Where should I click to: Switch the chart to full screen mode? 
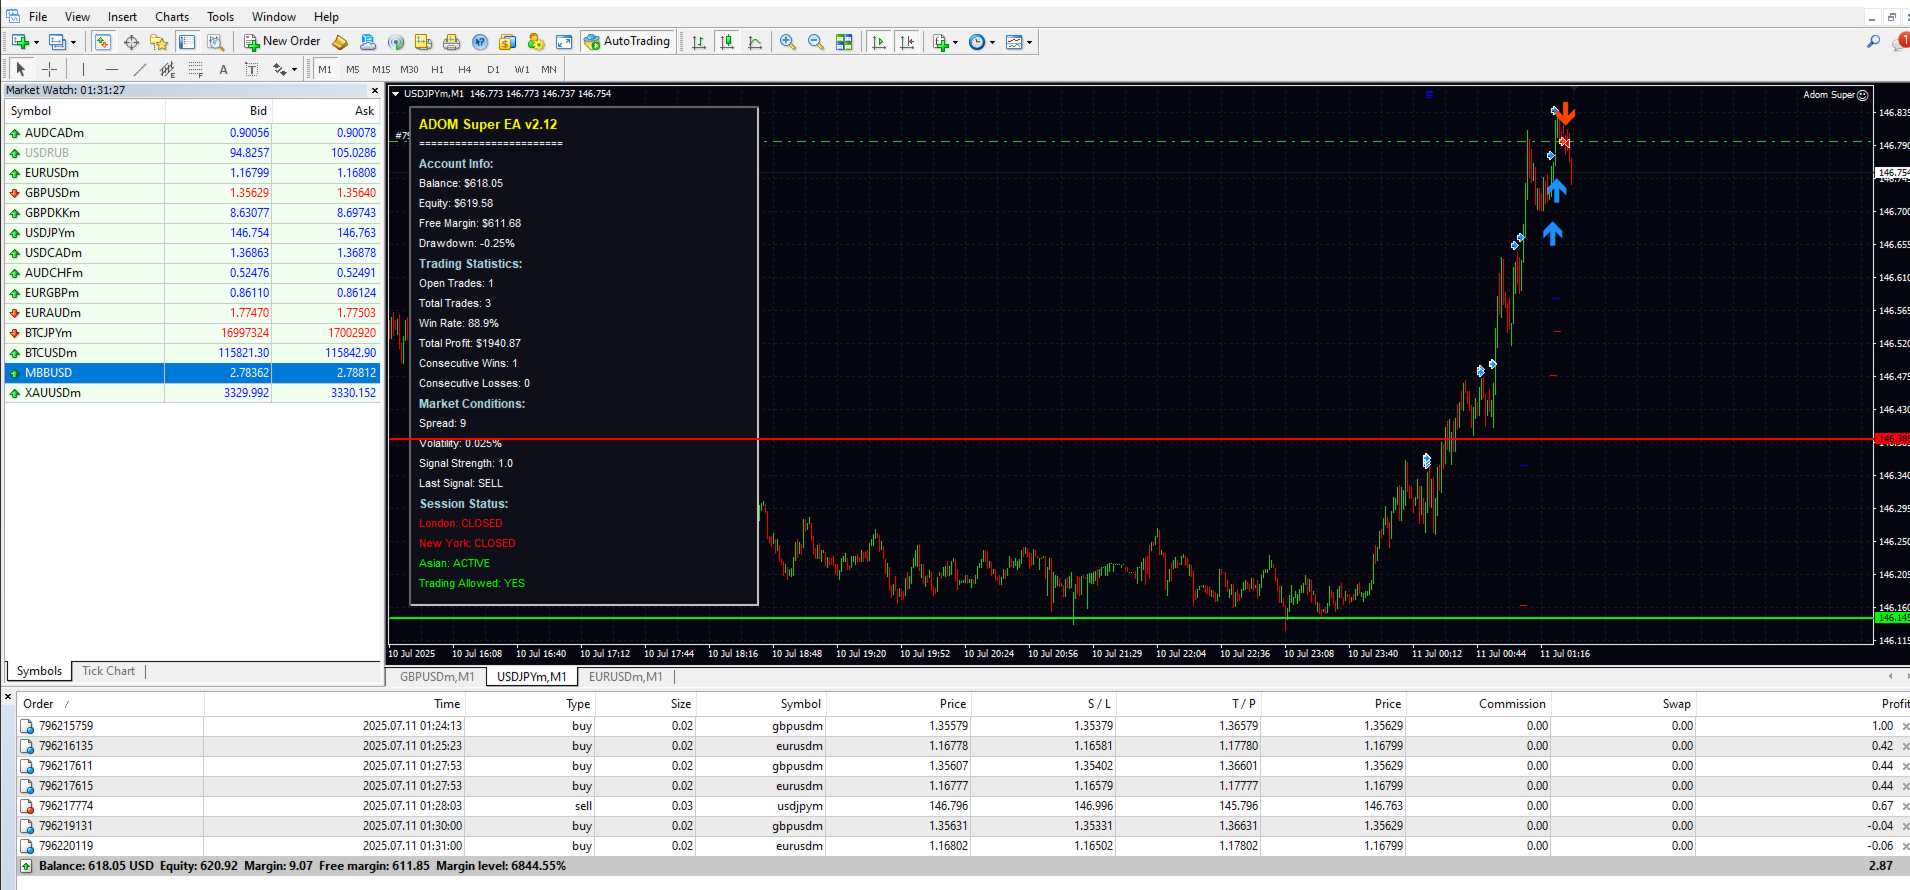tap(564, 42)
